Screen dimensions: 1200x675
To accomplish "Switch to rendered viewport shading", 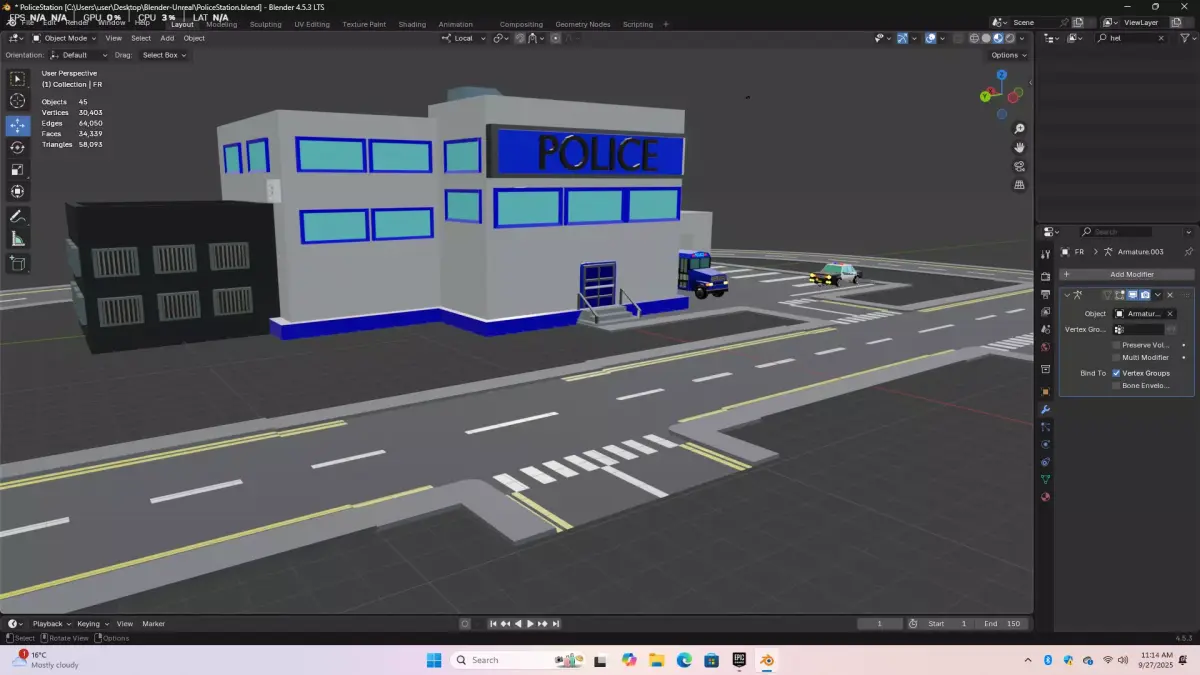I will [x=1010, y=38].
